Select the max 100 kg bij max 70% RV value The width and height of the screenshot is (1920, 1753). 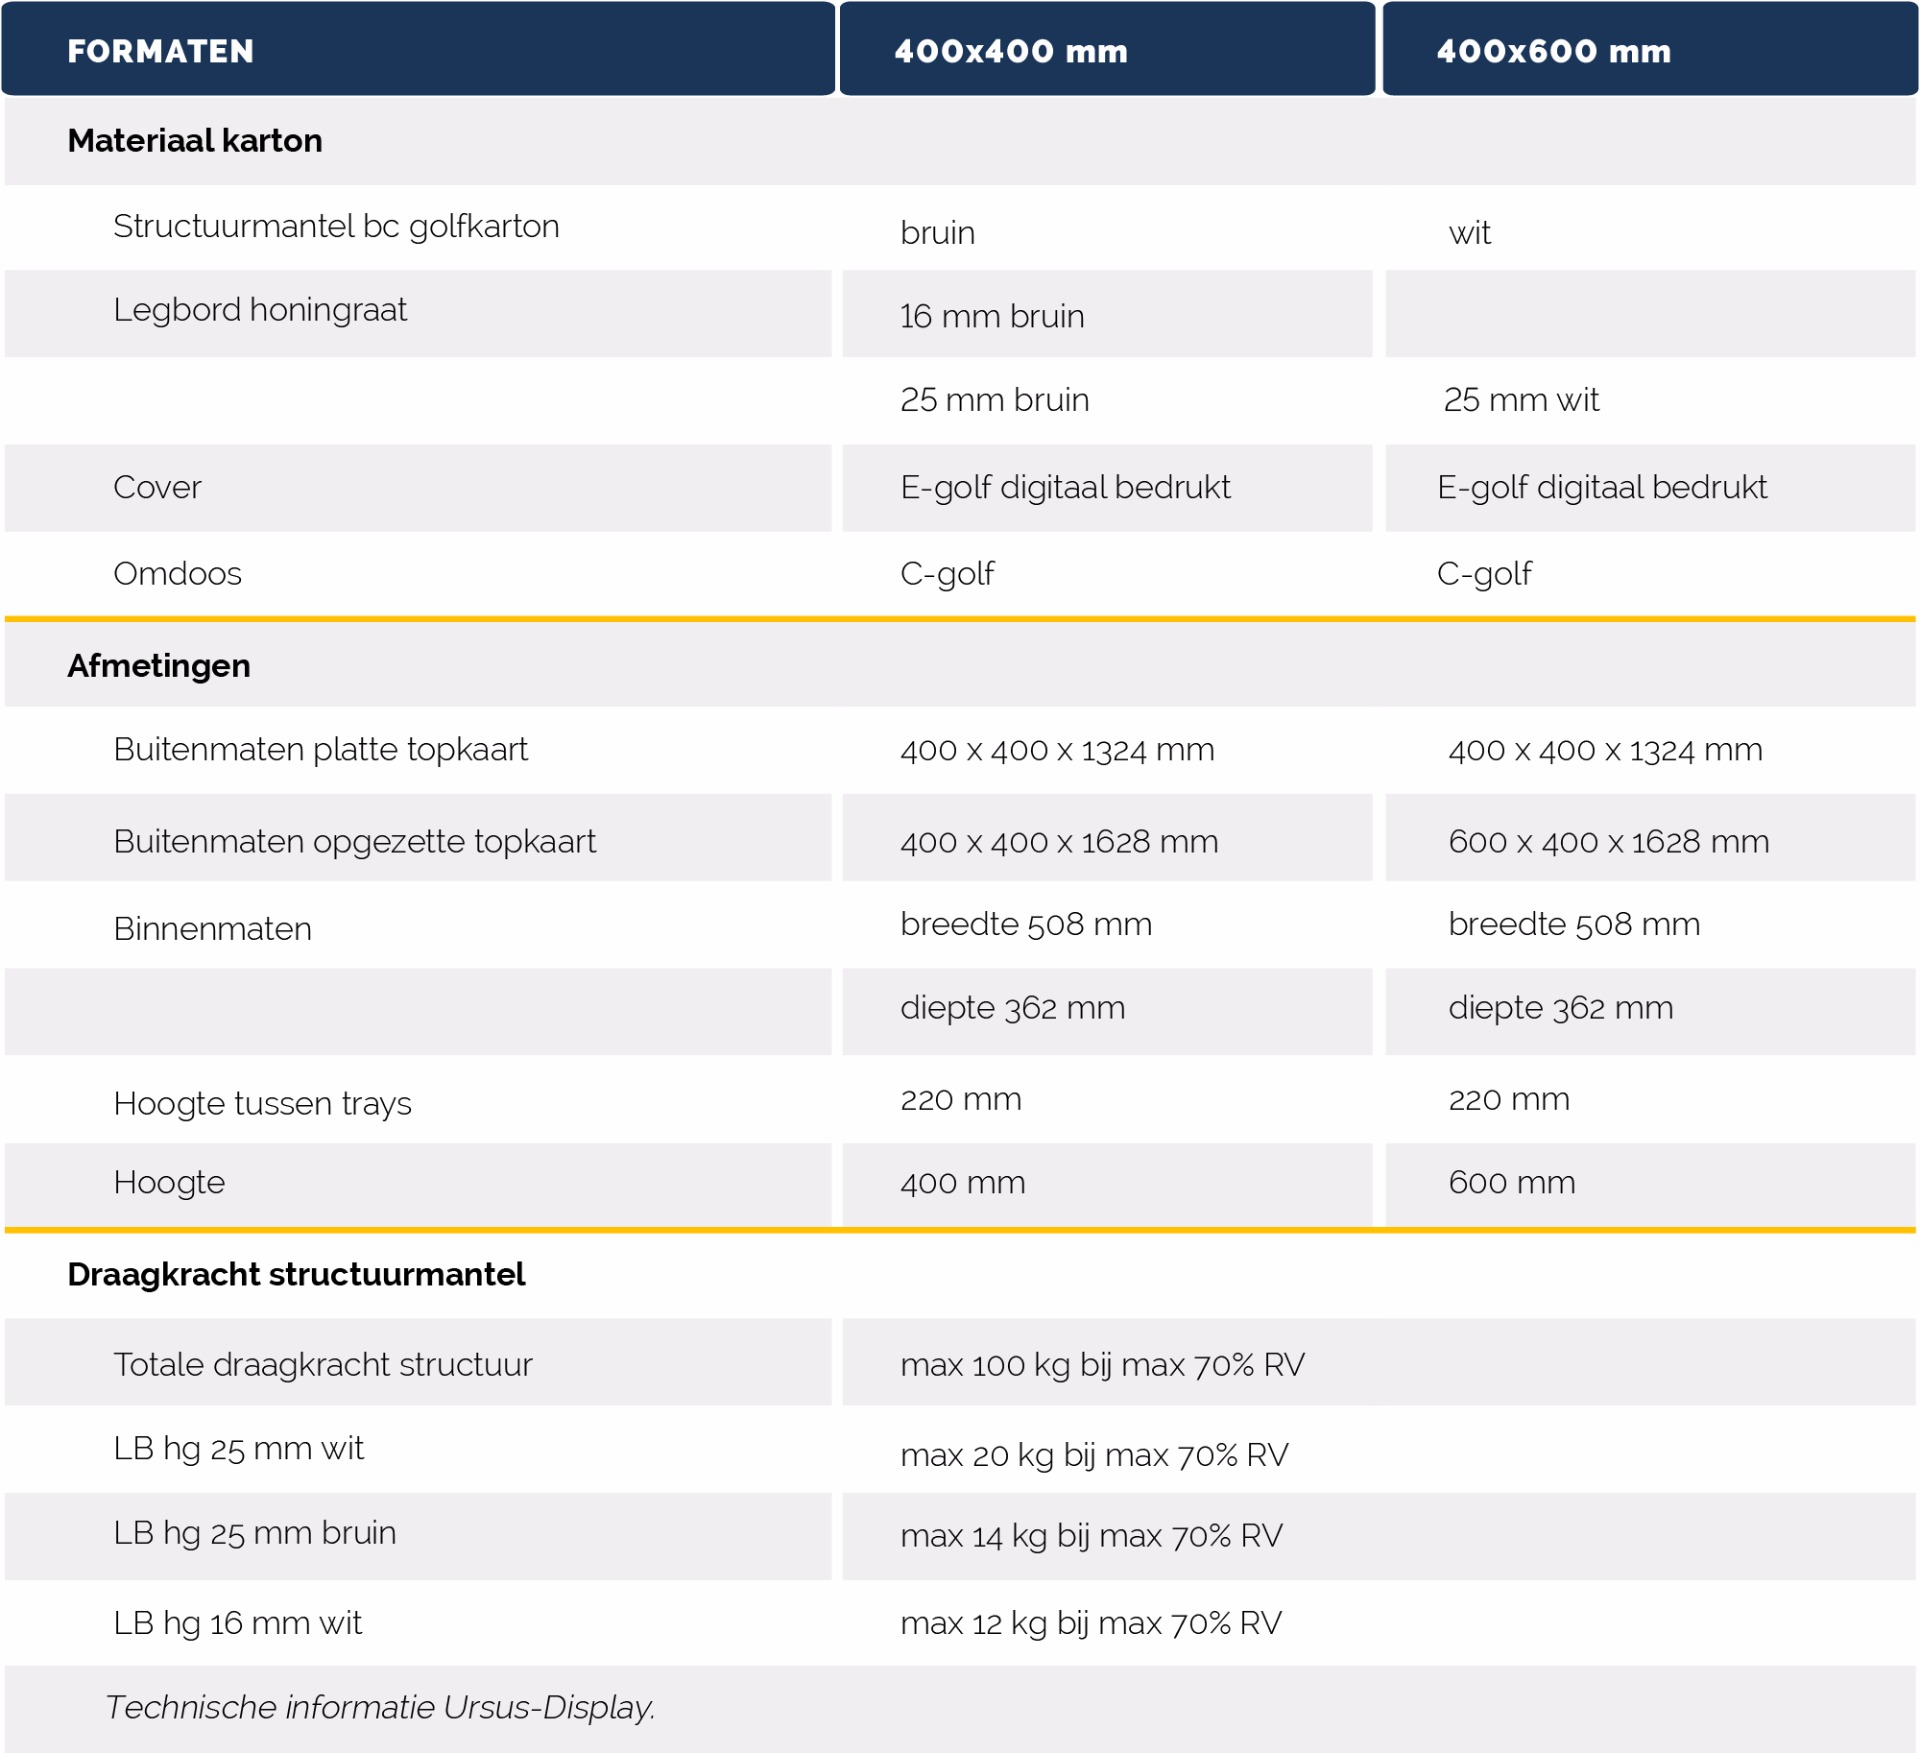[x=1102, y=1365]
